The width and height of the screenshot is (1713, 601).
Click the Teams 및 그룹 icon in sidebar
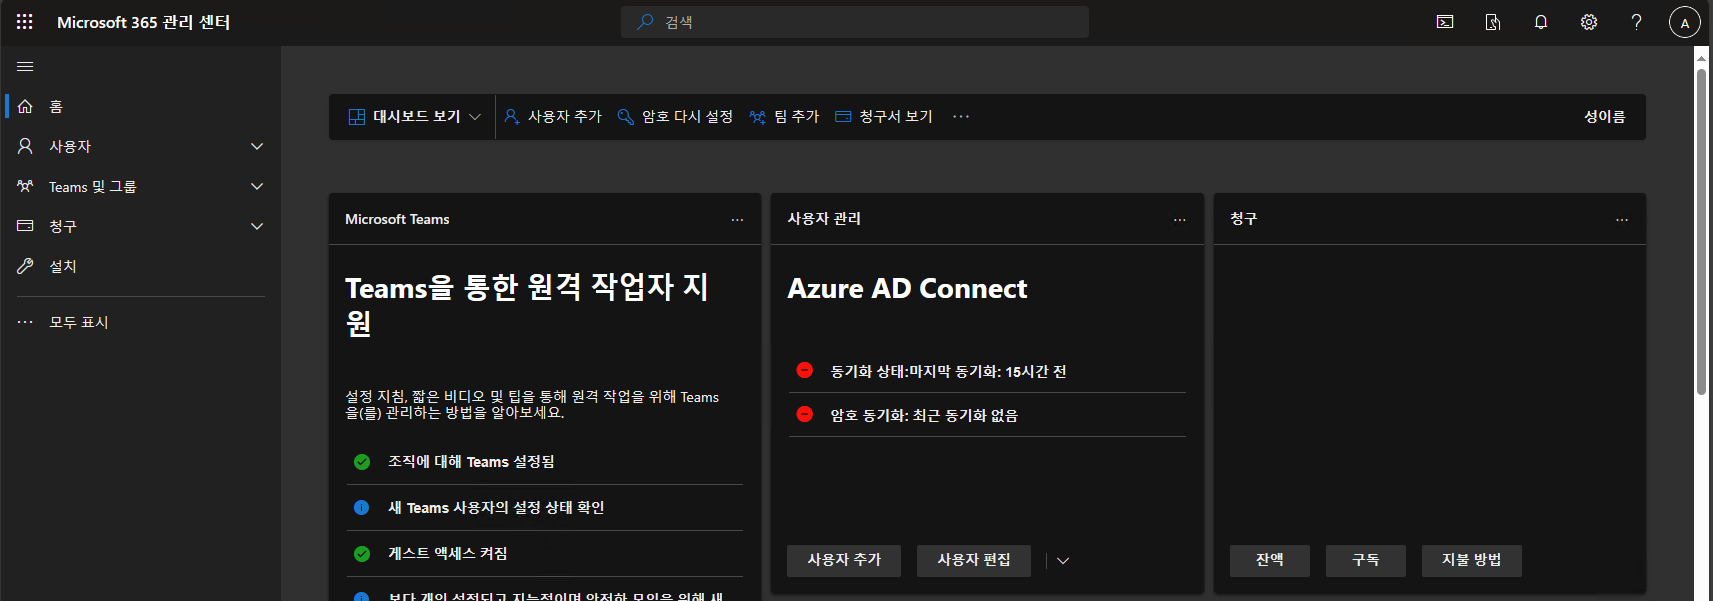click(x=25, y=186)
